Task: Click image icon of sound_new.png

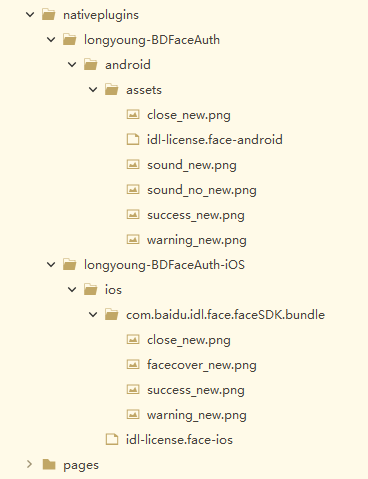Action: click(x=133, y=165)
